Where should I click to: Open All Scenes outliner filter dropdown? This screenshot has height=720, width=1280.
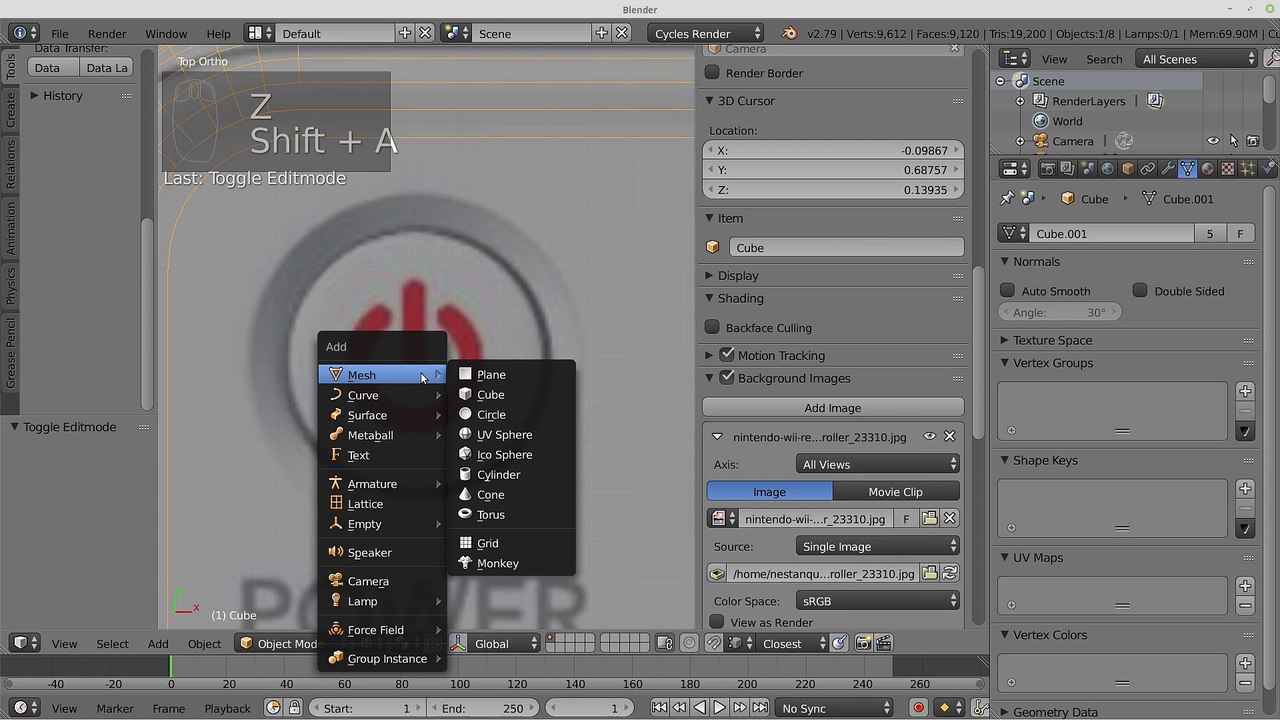[1197, 59]
